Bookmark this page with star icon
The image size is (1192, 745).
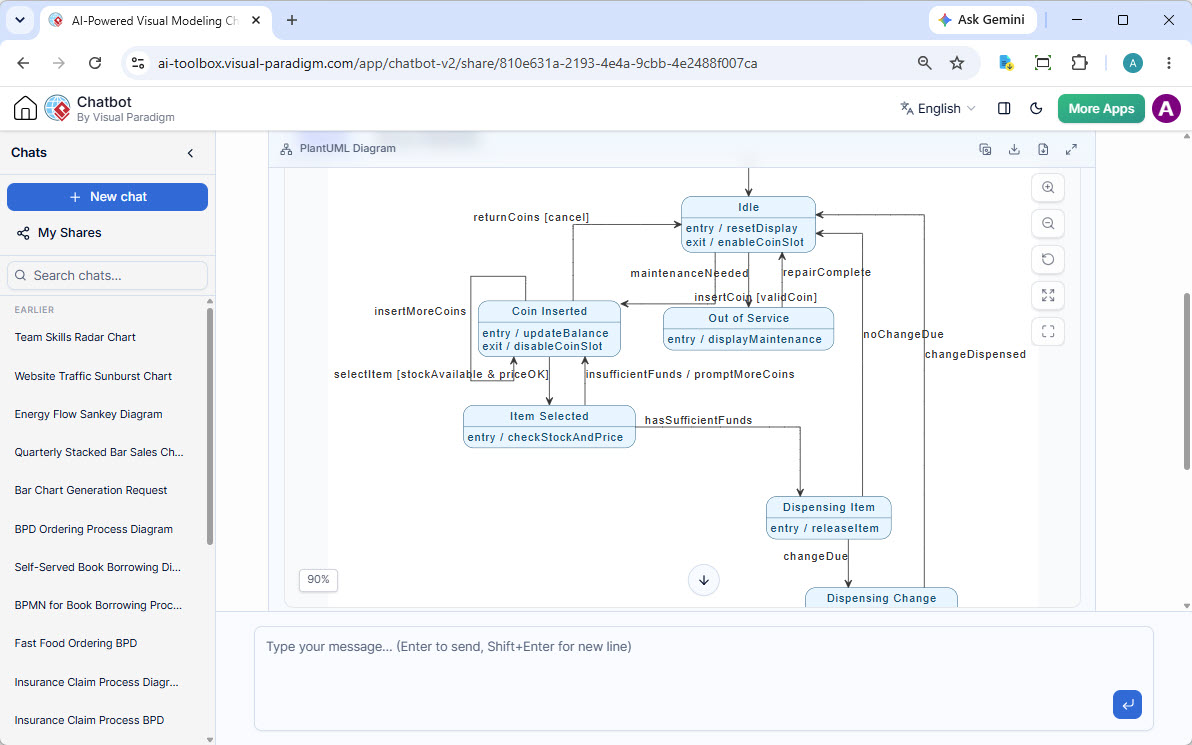click(956, 63)
